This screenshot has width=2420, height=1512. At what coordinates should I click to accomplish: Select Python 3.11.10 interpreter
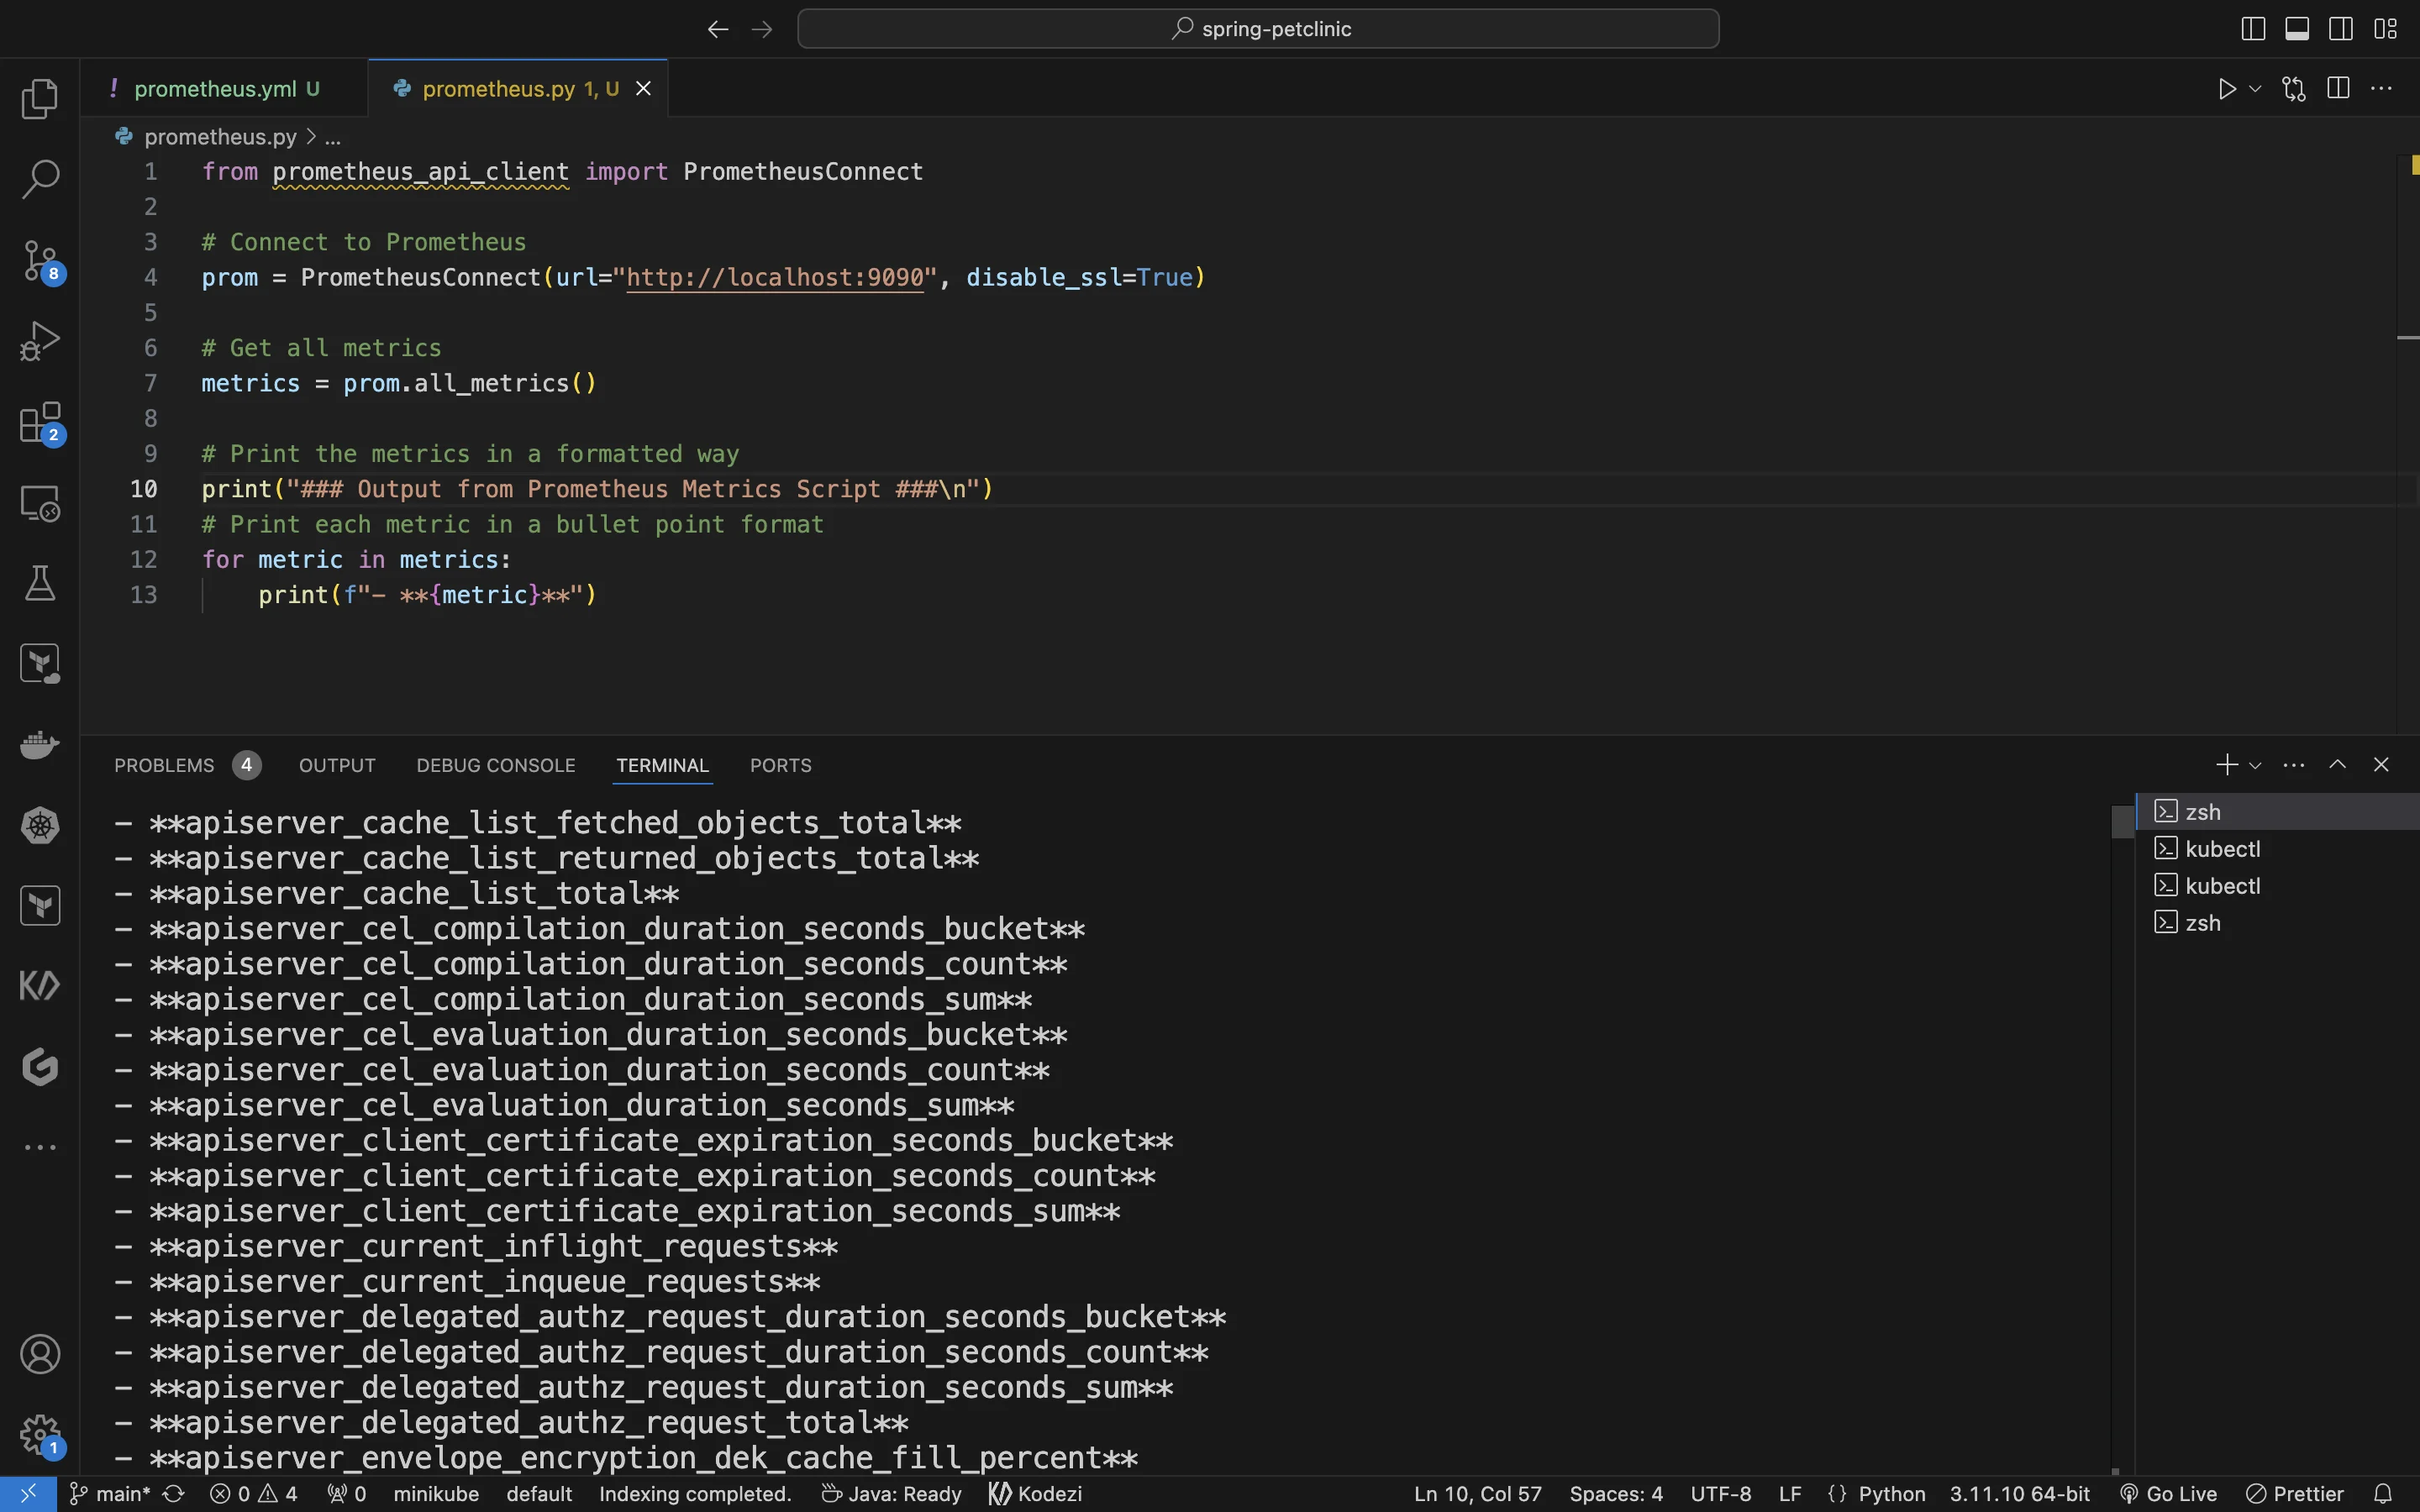(2019, 1494)
